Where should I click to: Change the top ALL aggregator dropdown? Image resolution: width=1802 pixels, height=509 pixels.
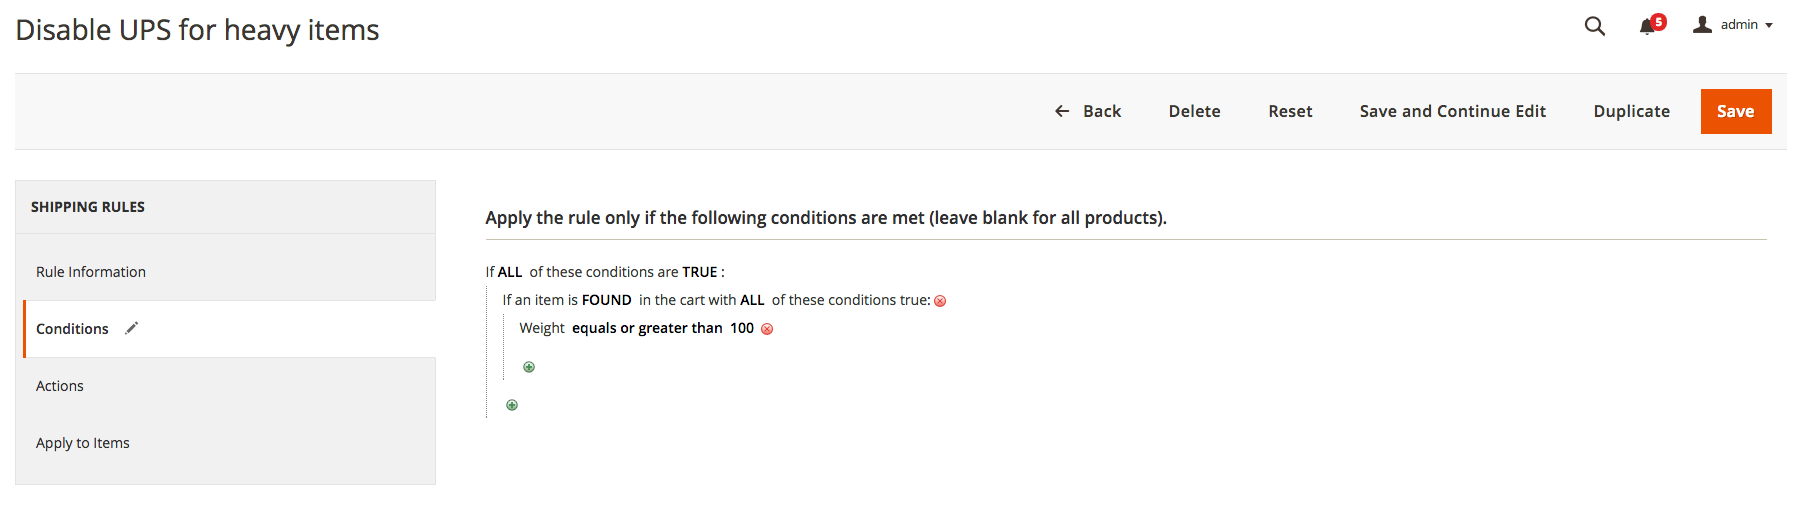[510, 272]
